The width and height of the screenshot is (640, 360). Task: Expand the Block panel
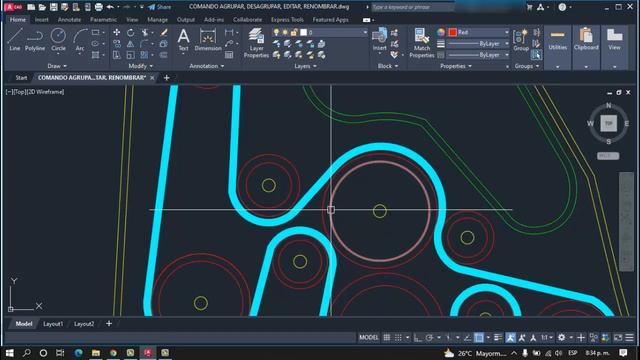(x=388, y=66)
